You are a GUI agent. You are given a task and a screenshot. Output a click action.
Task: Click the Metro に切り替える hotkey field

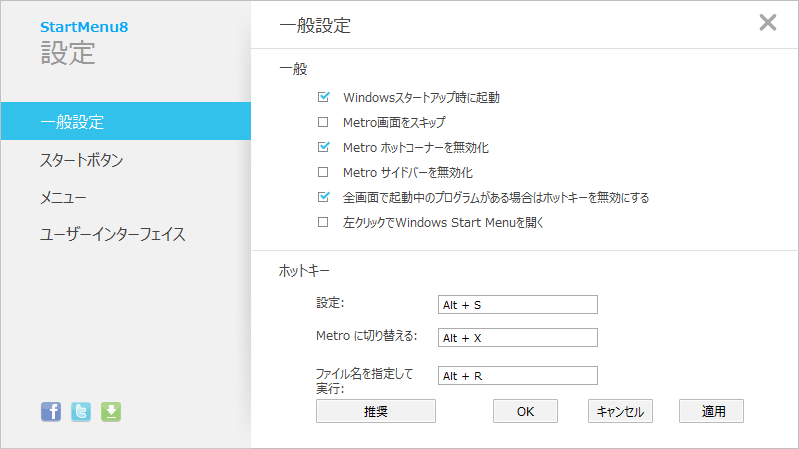[518, 337]
